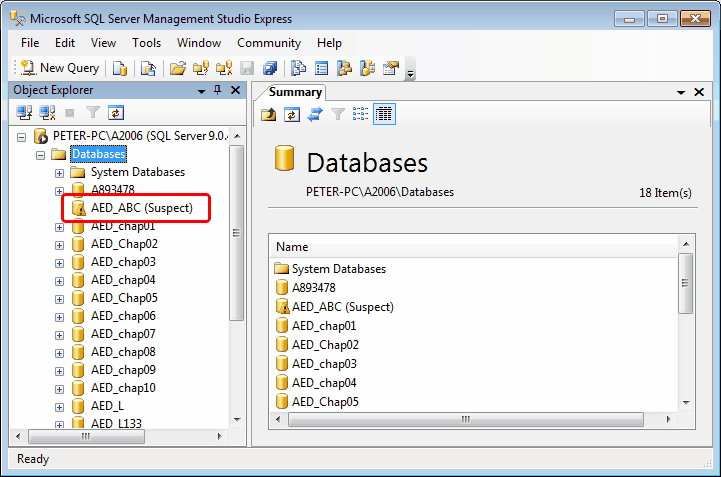The height and width of the screenshot is (477, 721).
Task: Open the Summary pane tab list dropdown
Action: (681, 92)
